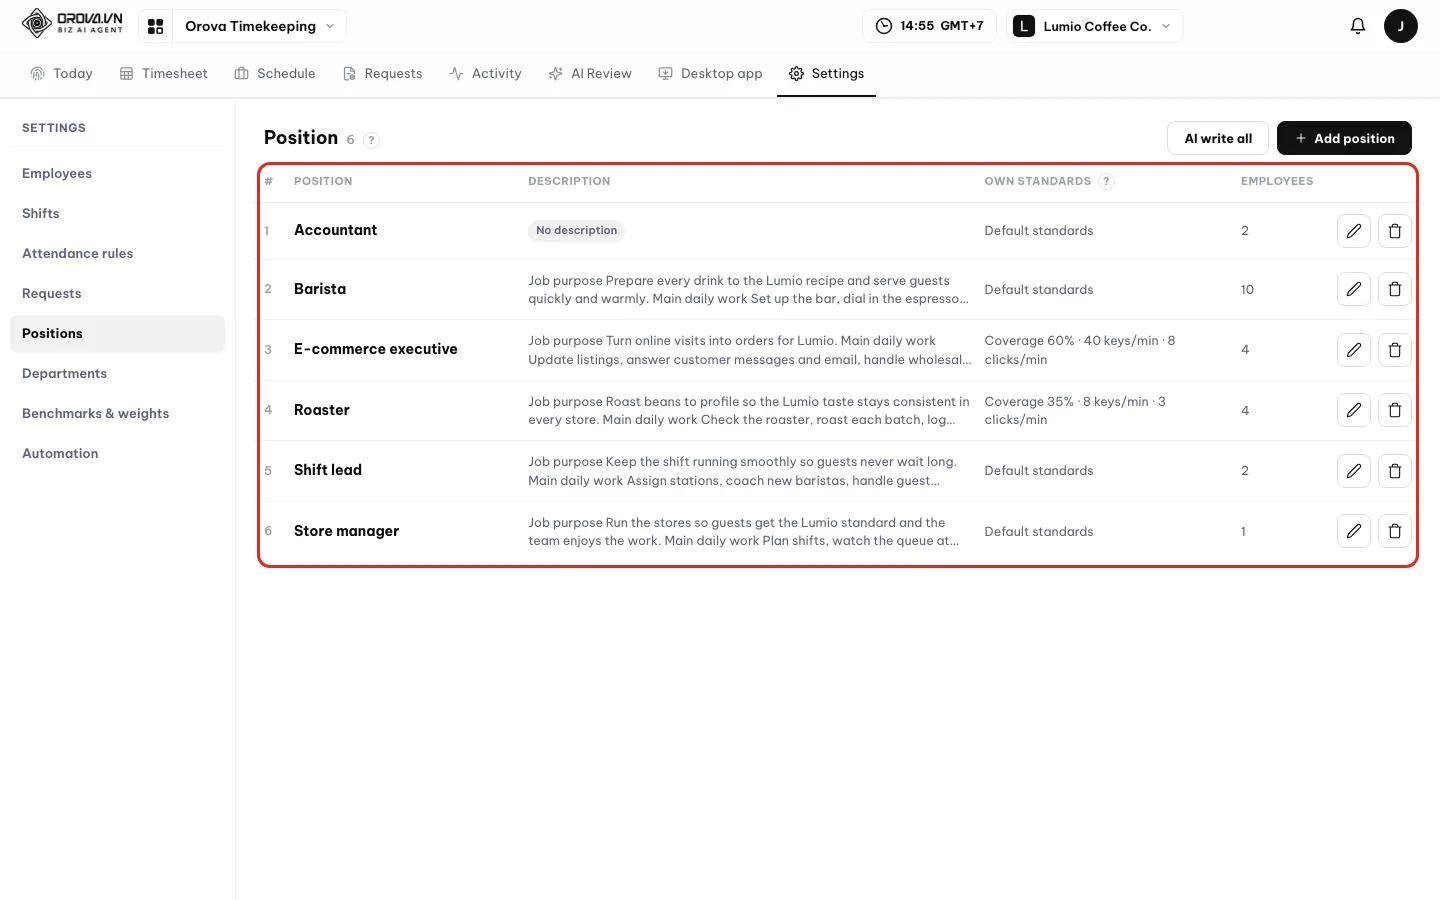Switch to the Activity tab
This screenshot has width=1440, height=900.
486,74
